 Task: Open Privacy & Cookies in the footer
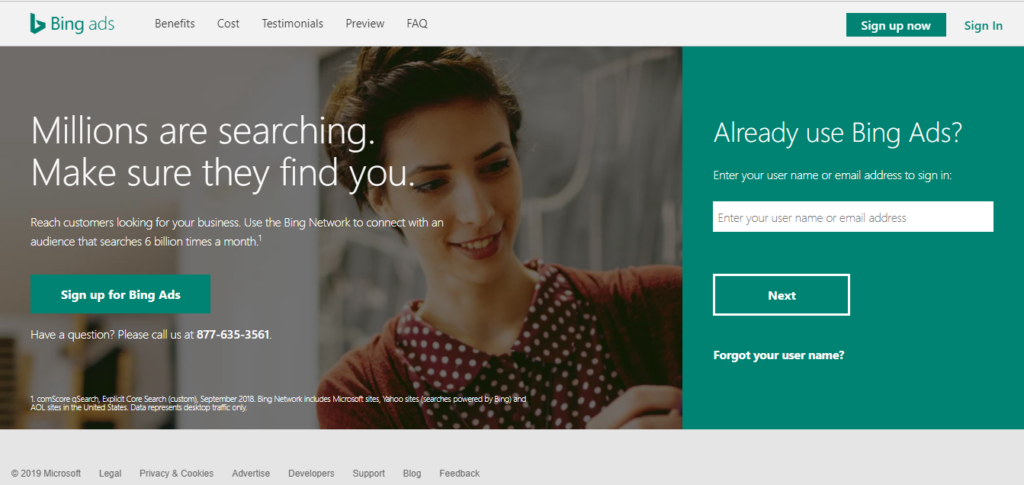coord(176,473)
